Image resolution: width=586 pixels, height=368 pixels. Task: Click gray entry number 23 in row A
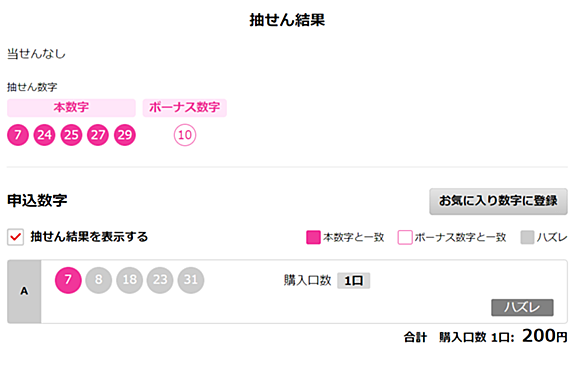(160, 280)
